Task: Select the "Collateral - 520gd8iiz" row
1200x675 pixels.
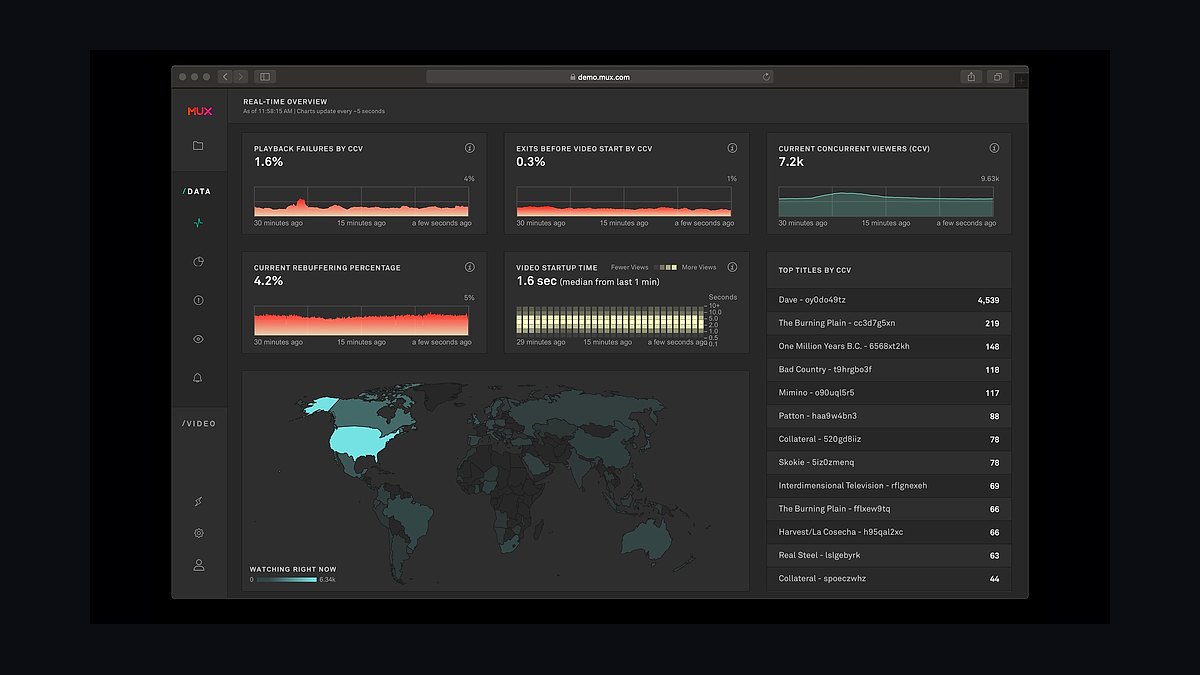Action: (x=889, y=439)
